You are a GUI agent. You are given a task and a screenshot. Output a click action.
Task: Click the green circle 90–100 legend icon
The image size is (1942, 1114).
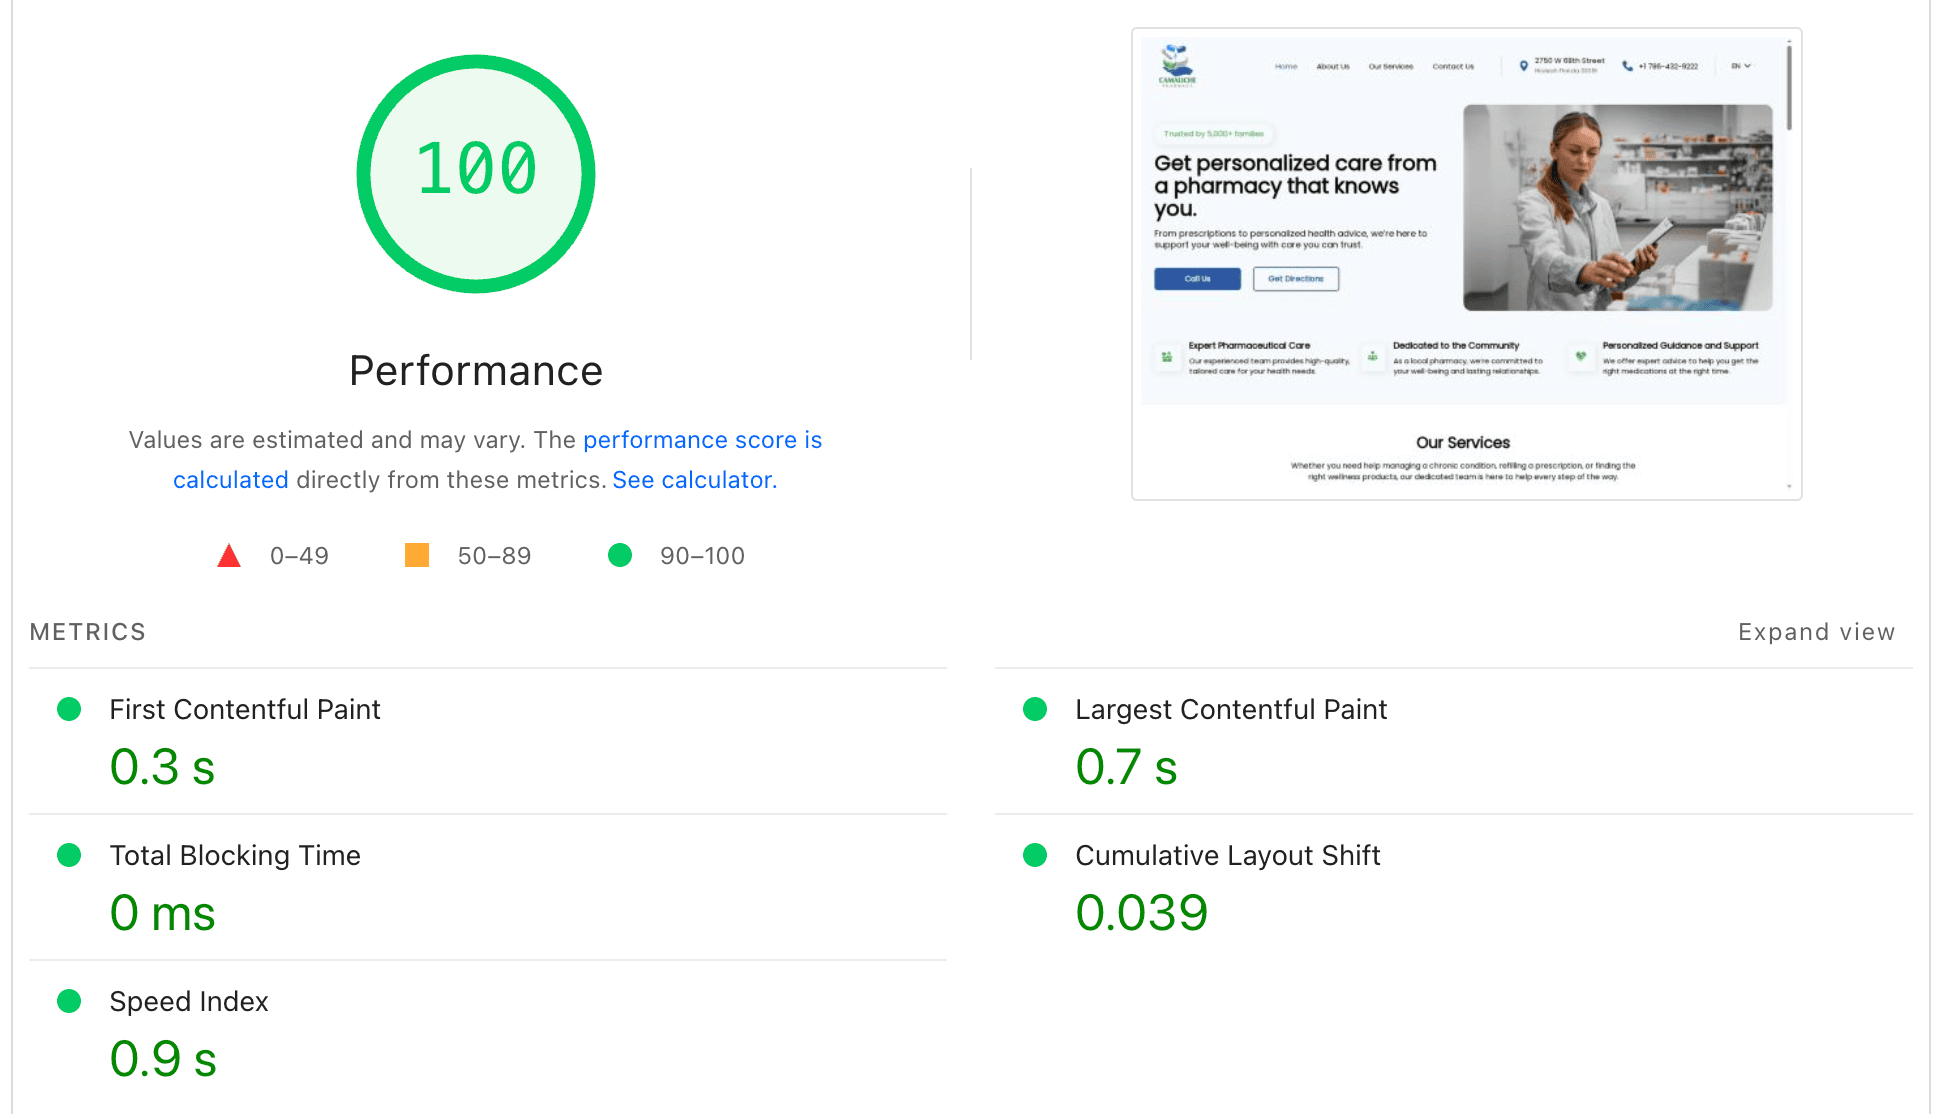620,555
